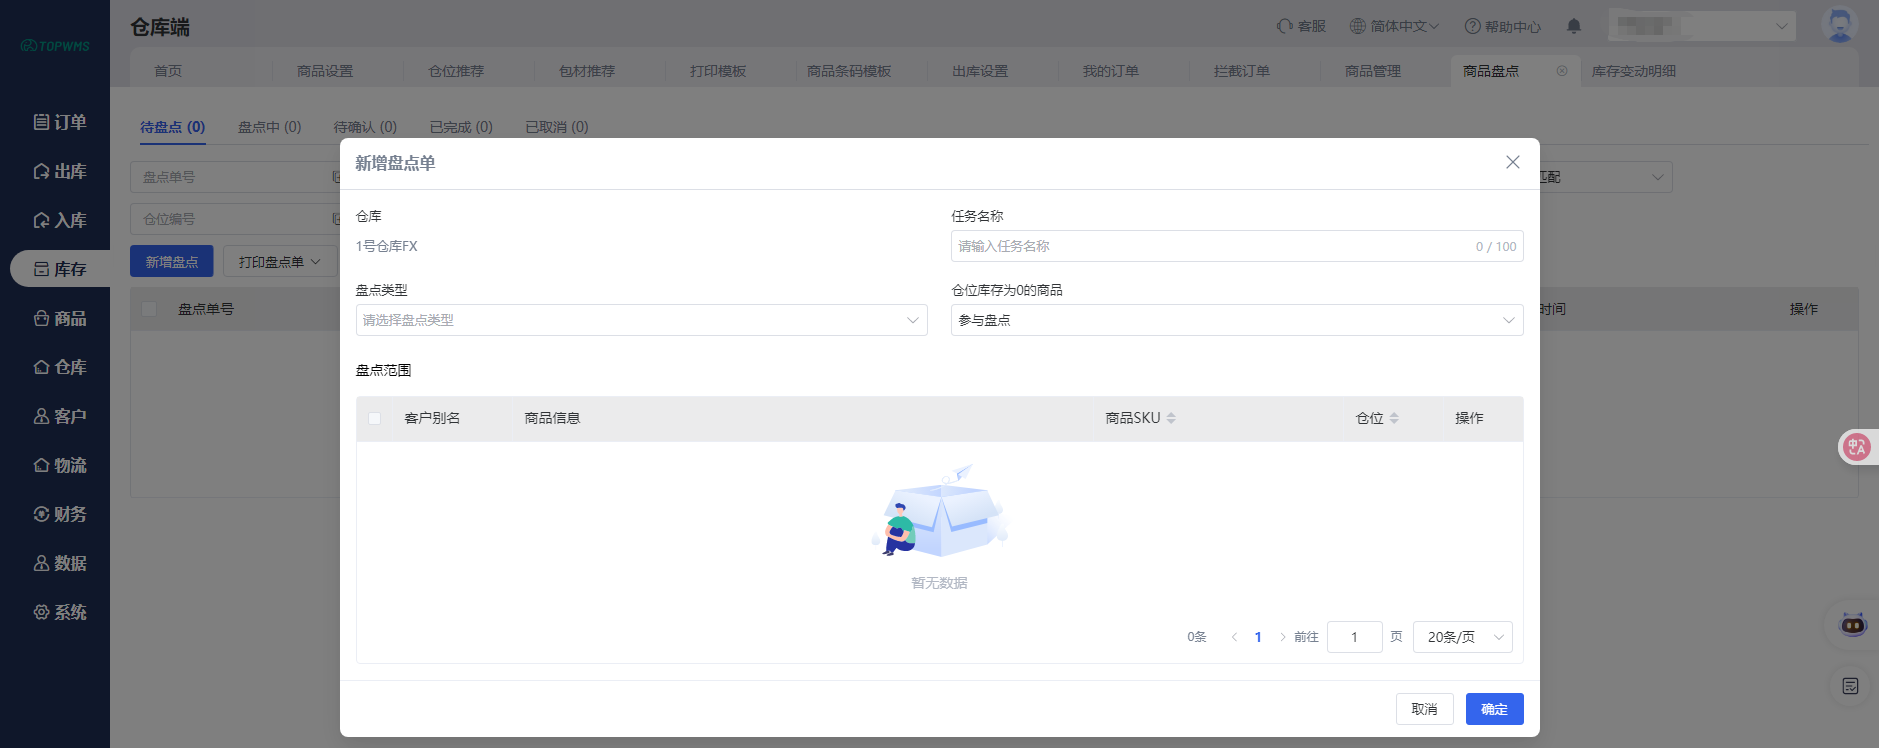1879x748 pixels.
Task: Focus the 任务名称 input field
Action: pos(1237,246)
